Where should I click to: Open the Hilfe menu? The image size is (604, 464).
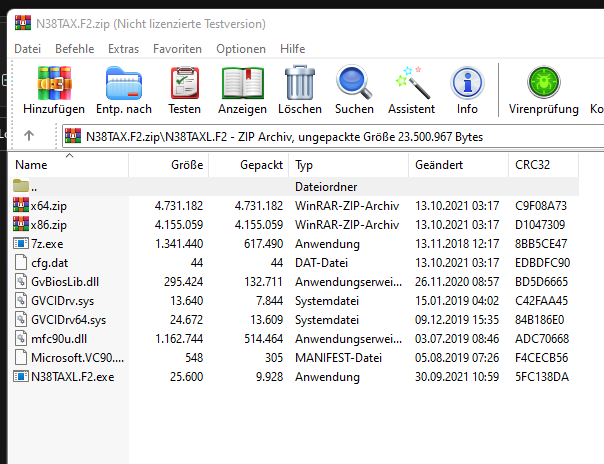[292, 49]
